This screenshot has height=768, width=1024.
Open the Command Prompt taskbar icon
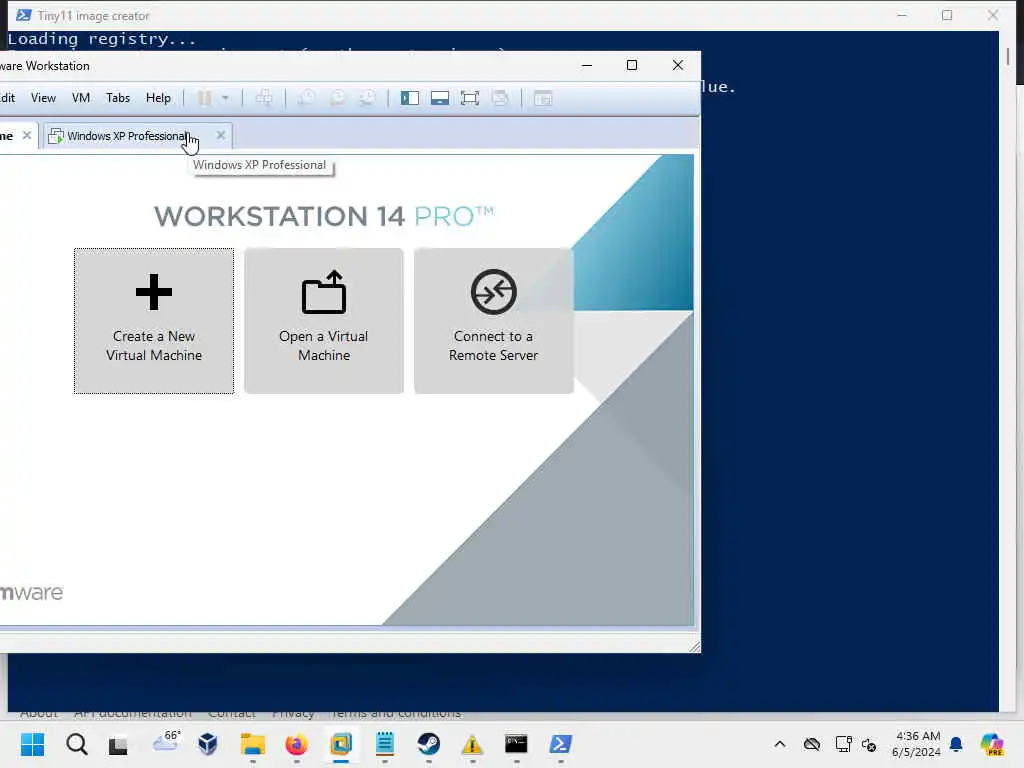[x=516, y=744]
